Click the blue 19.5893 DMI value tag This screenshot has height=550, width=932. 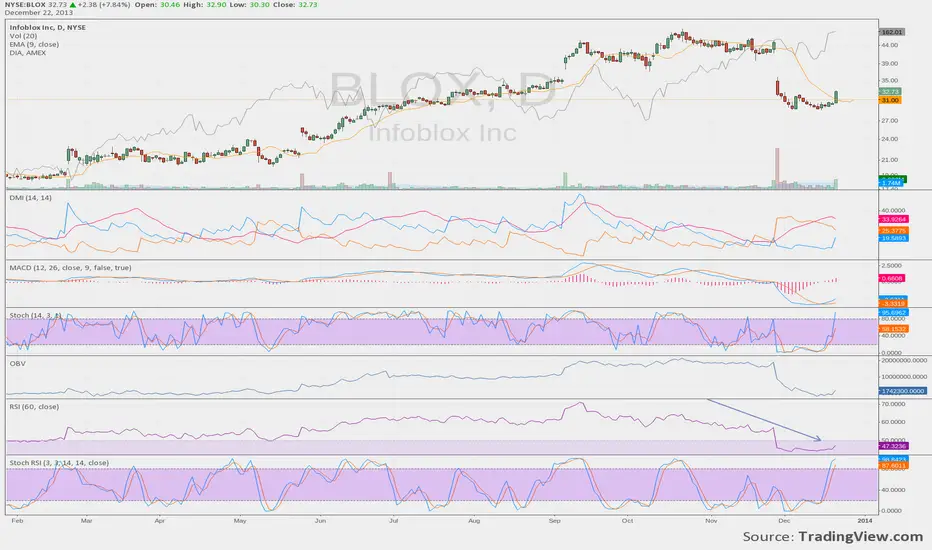[x=893, y=238]
